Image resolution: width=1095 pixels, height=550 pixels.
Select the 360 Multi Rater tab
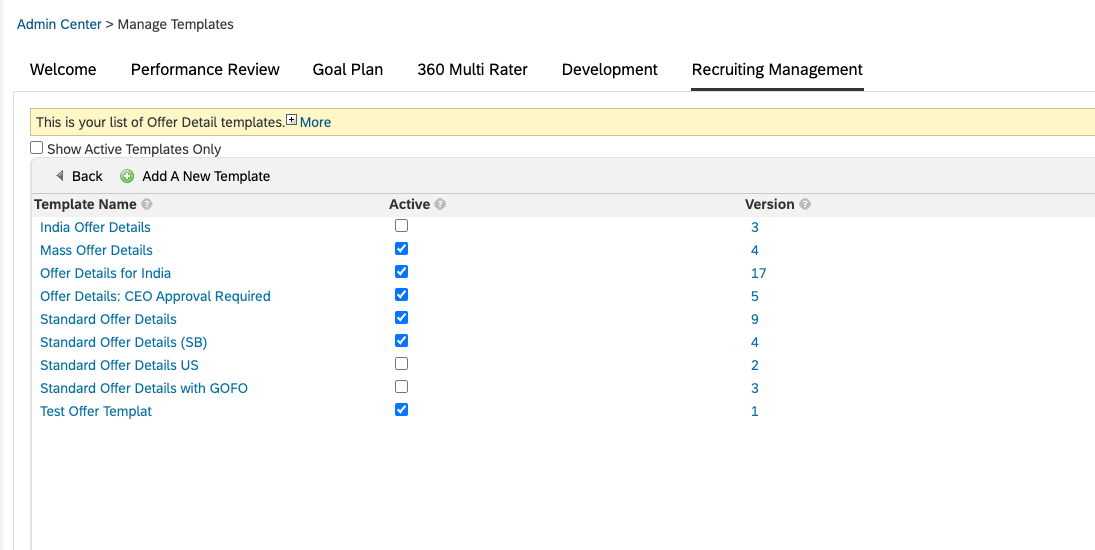tap(472, 70)
